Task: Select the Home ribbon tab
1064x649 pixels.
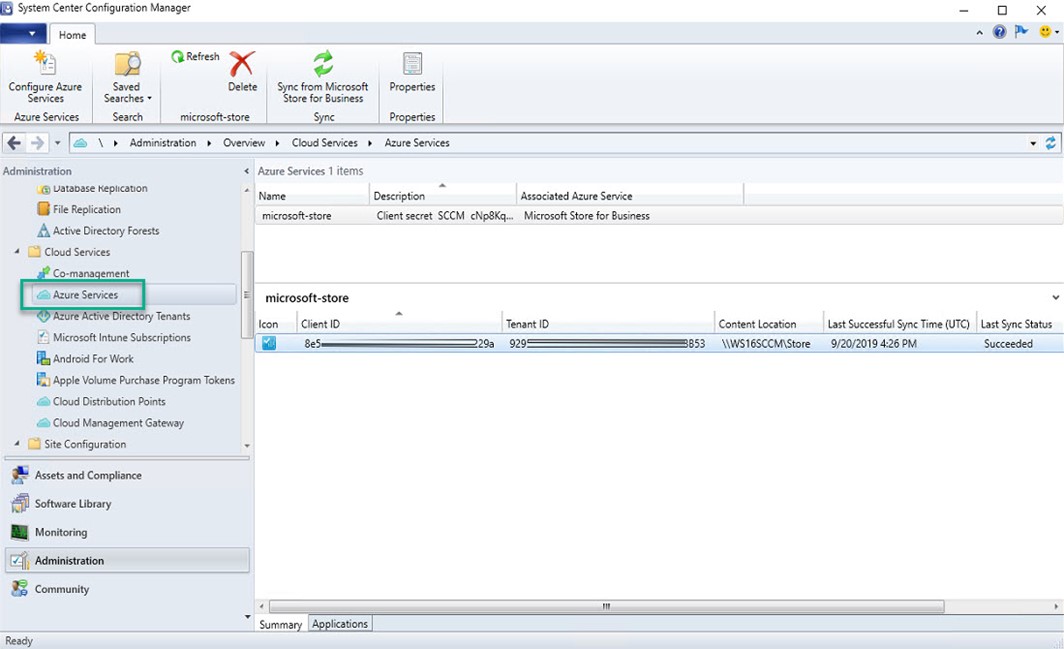Action: pos(72,35)
